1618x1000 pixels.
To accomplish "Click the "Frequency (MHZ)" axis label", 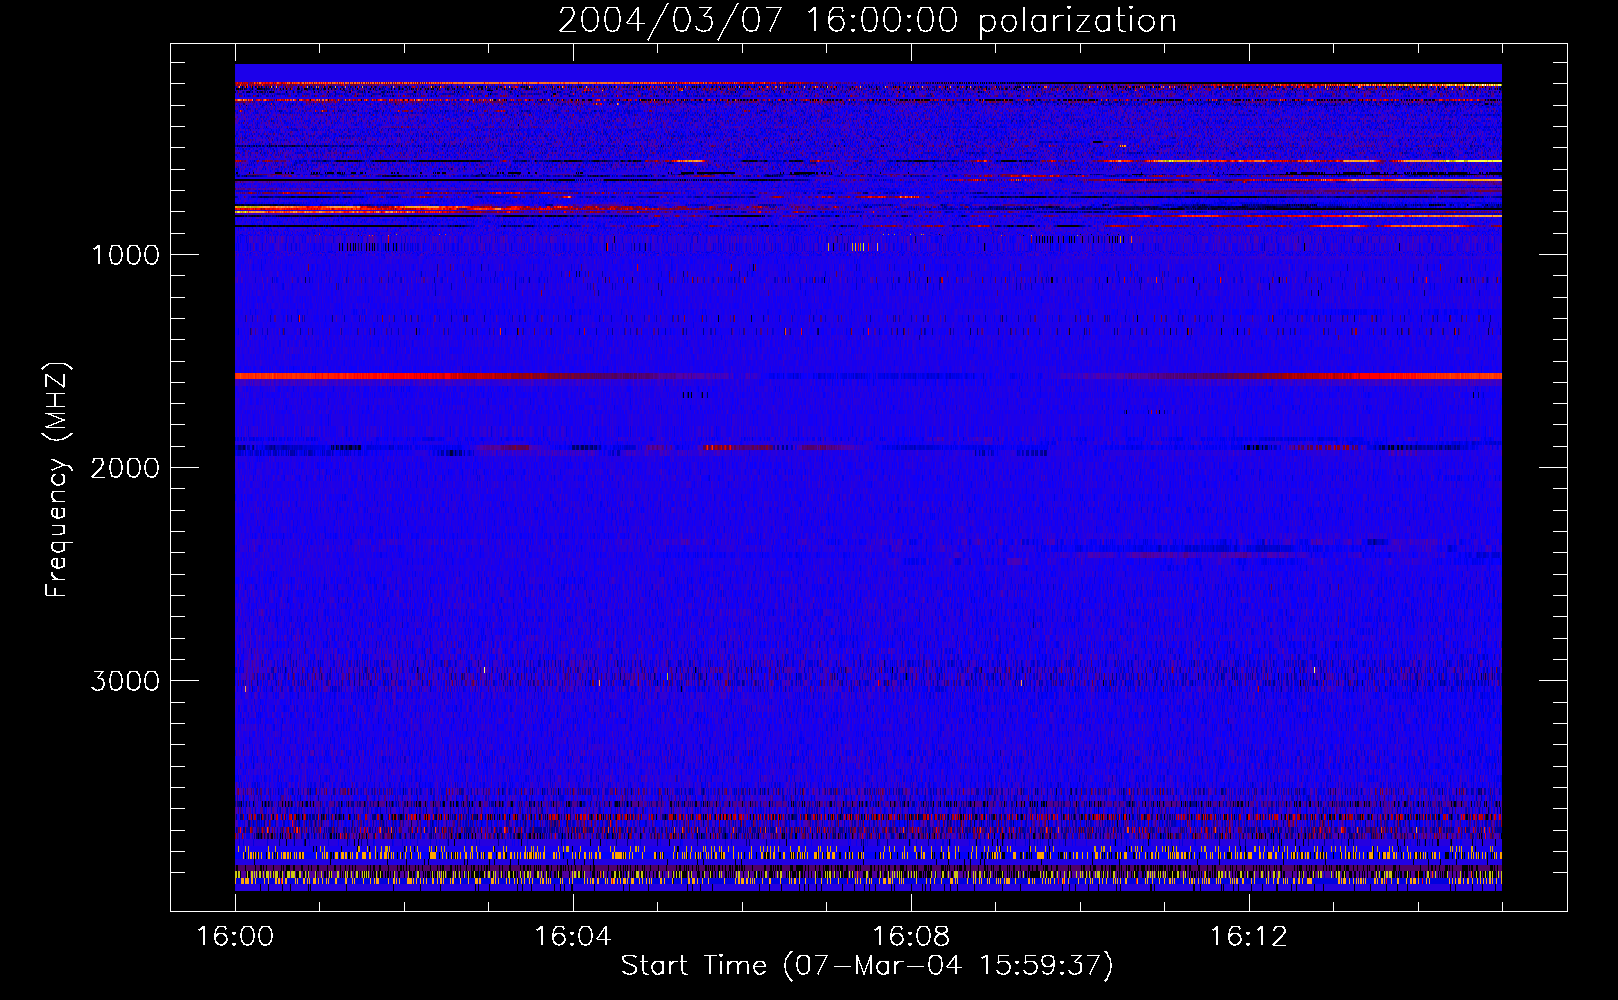I will coord(57,479).
